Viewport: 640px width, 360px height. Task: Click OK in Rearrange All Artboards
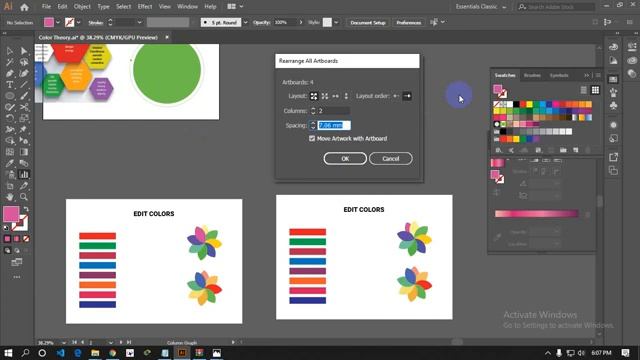click(x=345, y=158)
